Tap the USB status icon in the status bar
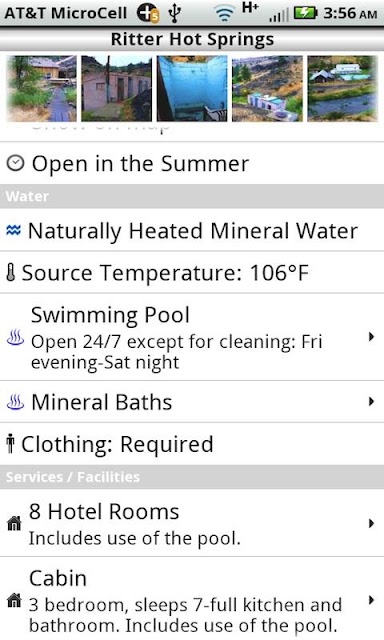The image size is (384, 640). tap(175, 13)
